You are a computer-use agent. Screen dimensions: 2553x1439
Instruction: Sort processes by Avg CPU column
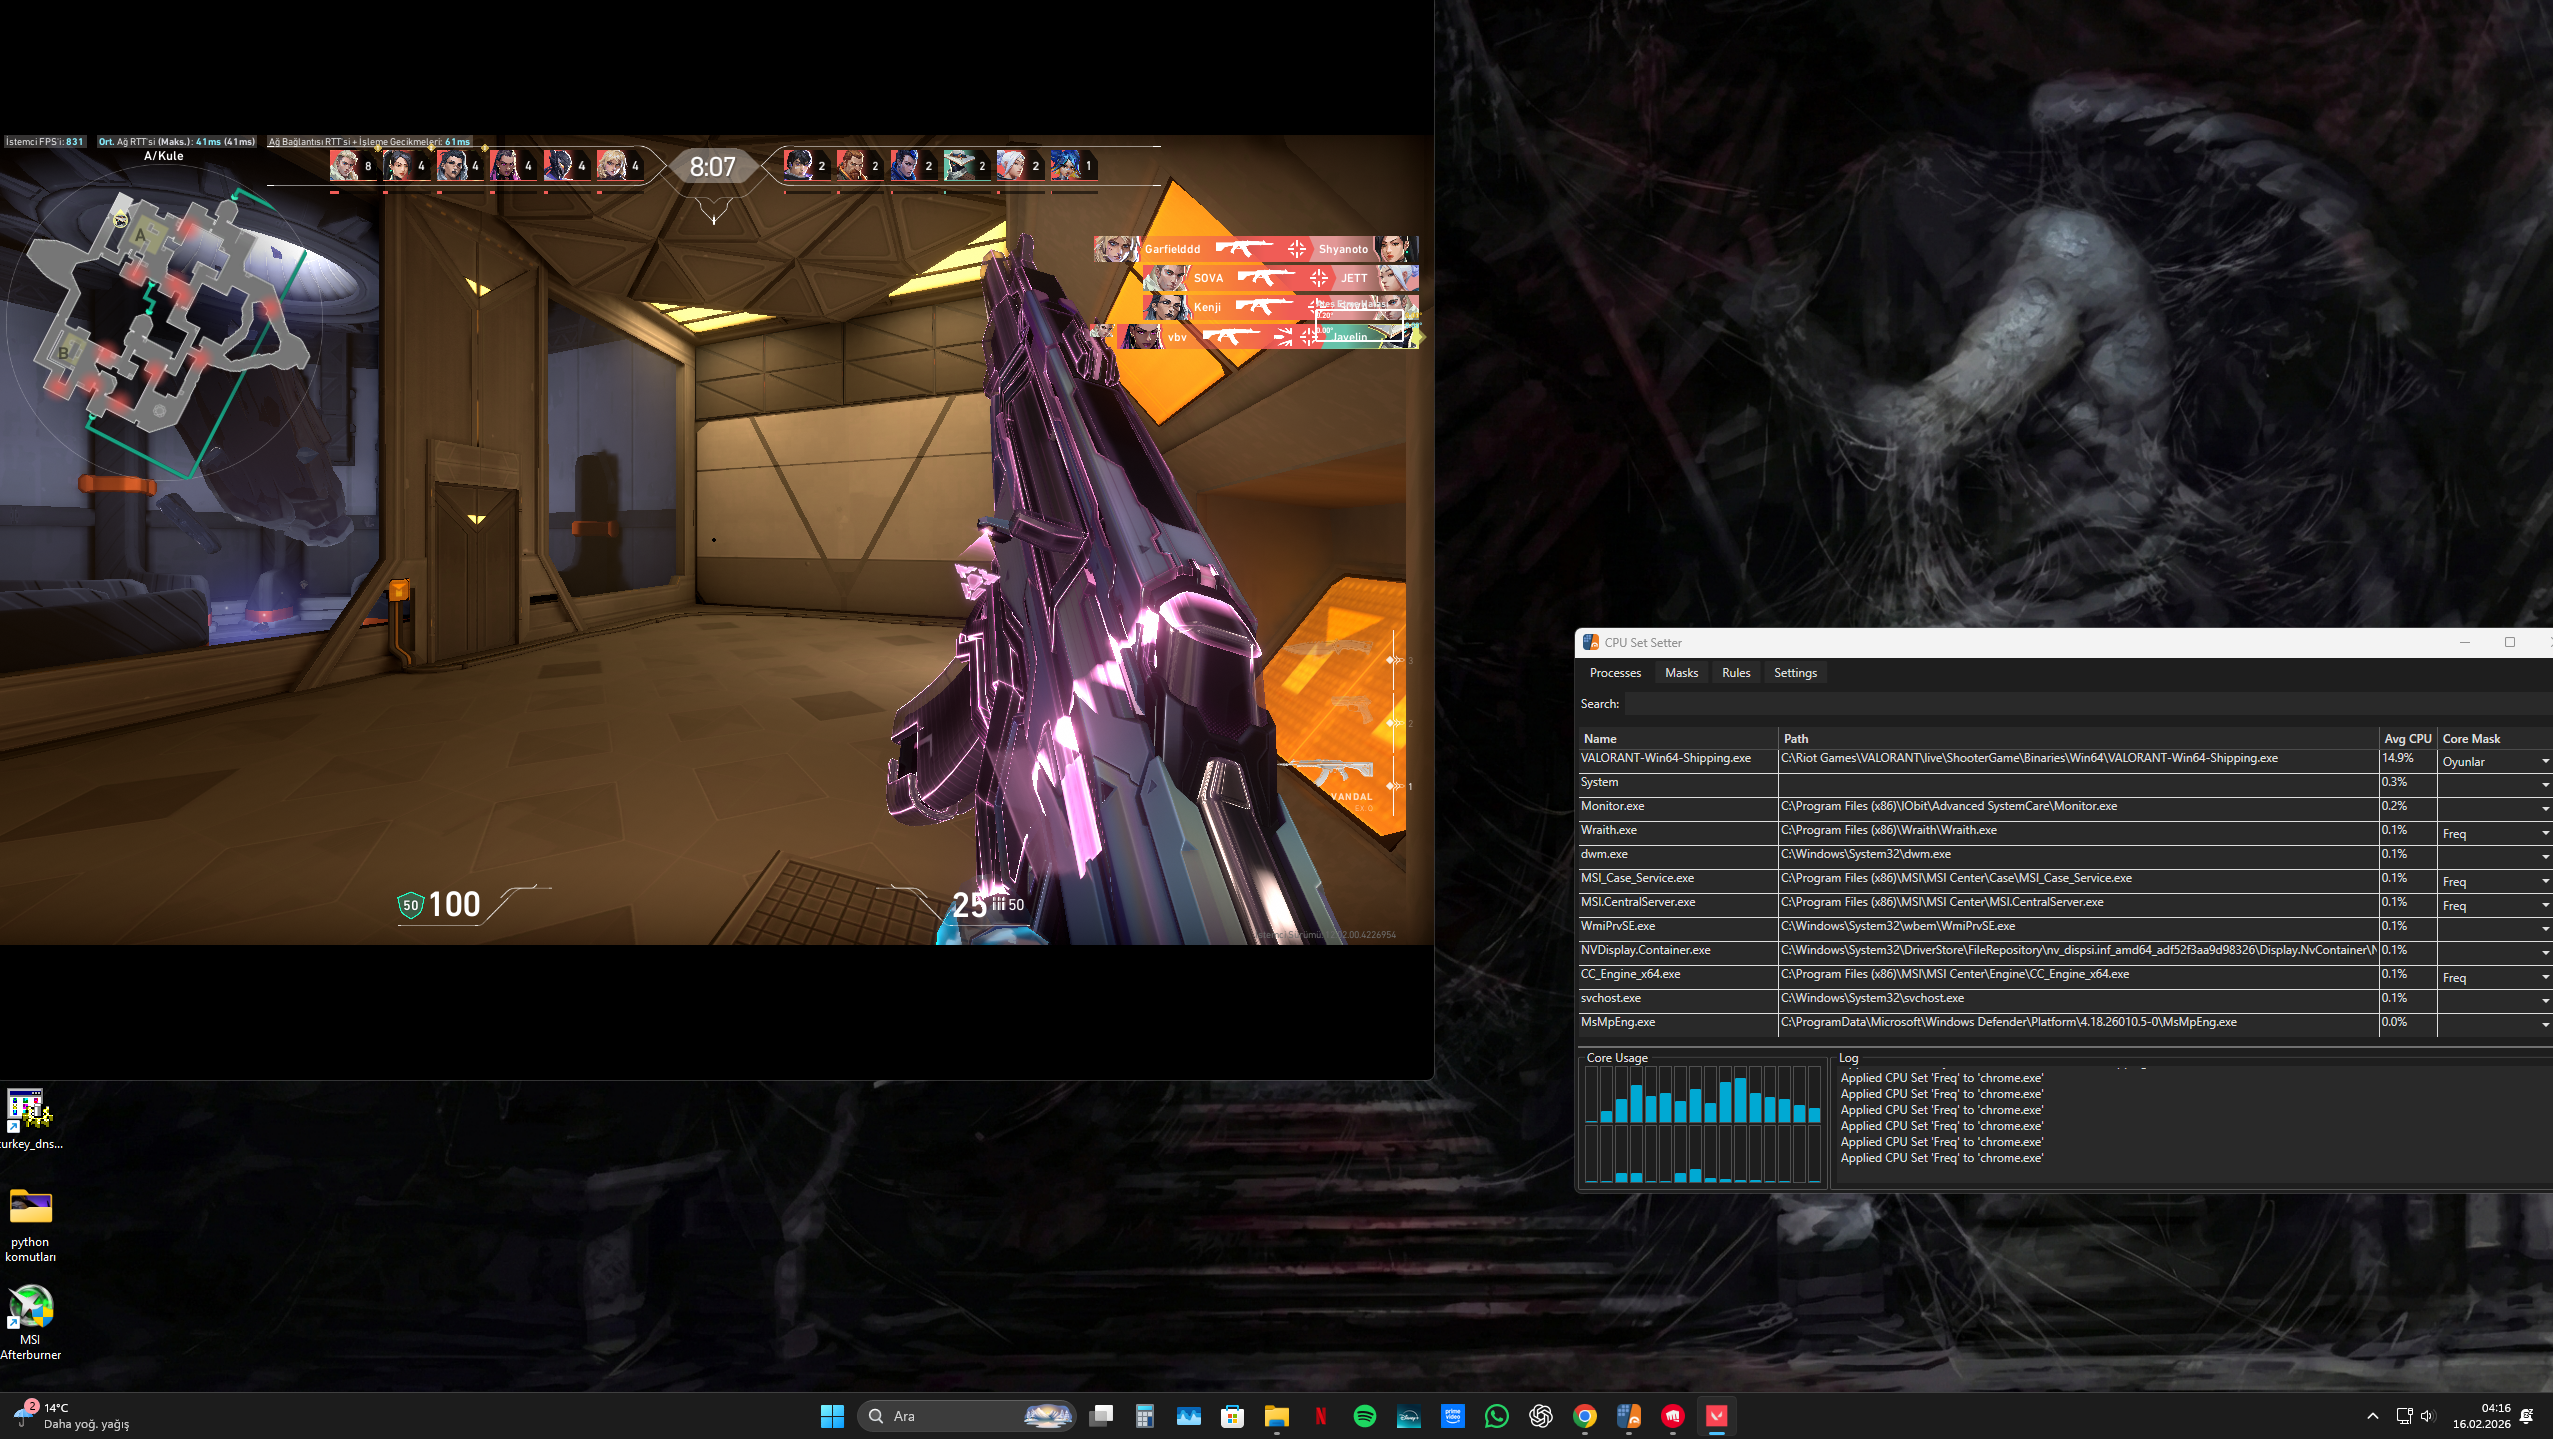point(2408,739)
